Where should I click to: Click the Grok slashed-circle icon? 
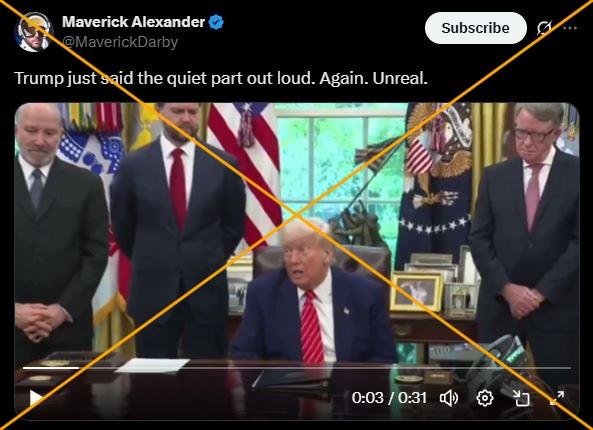point(544,28)
